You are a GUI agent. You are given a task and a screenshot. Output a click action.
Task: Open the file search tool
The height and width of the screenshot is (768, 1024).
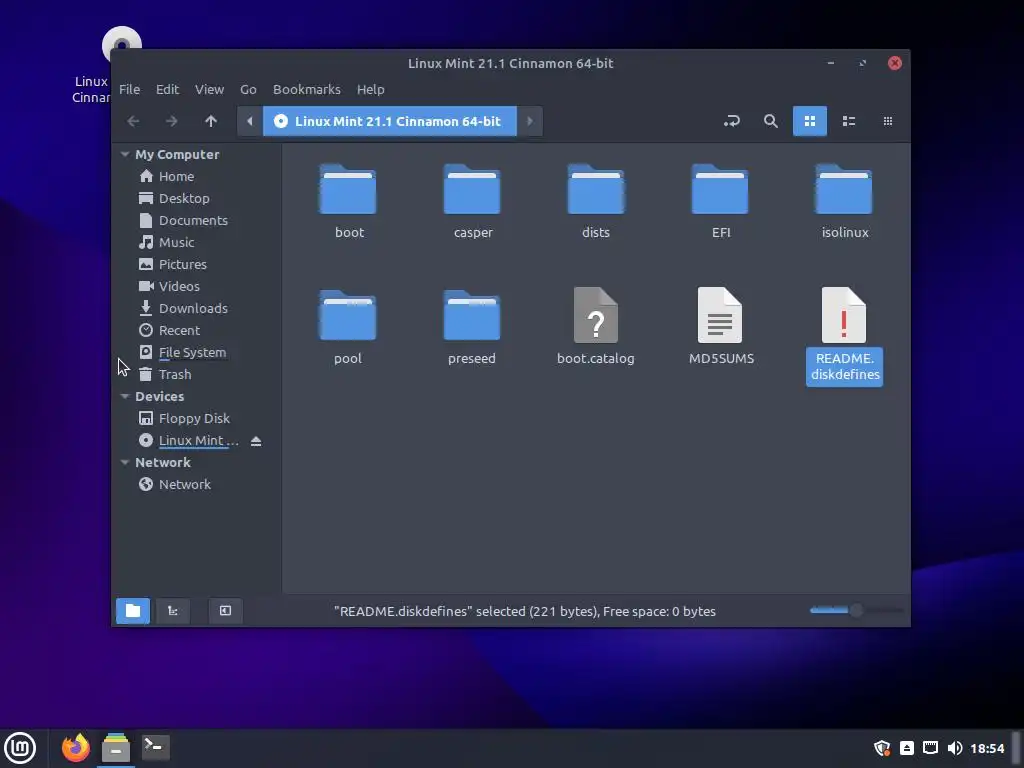pos(771,121)
